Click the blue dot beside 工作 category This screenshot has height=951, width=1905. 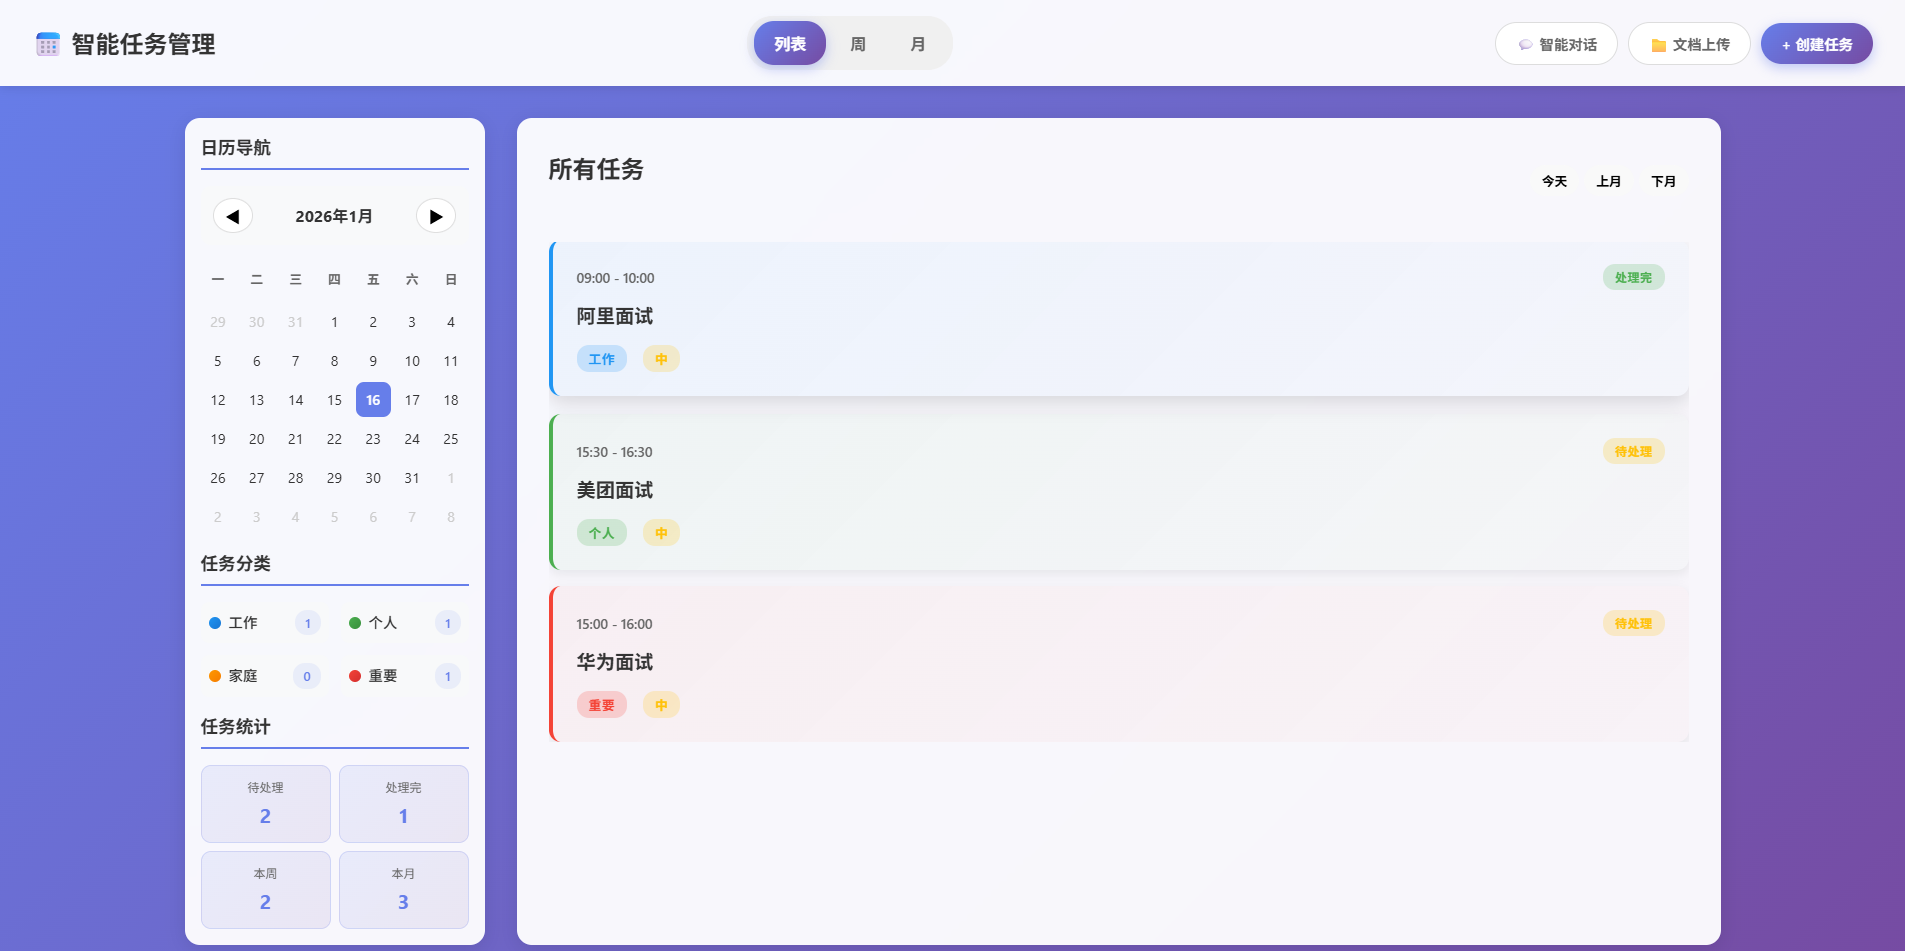coord(213,622)
